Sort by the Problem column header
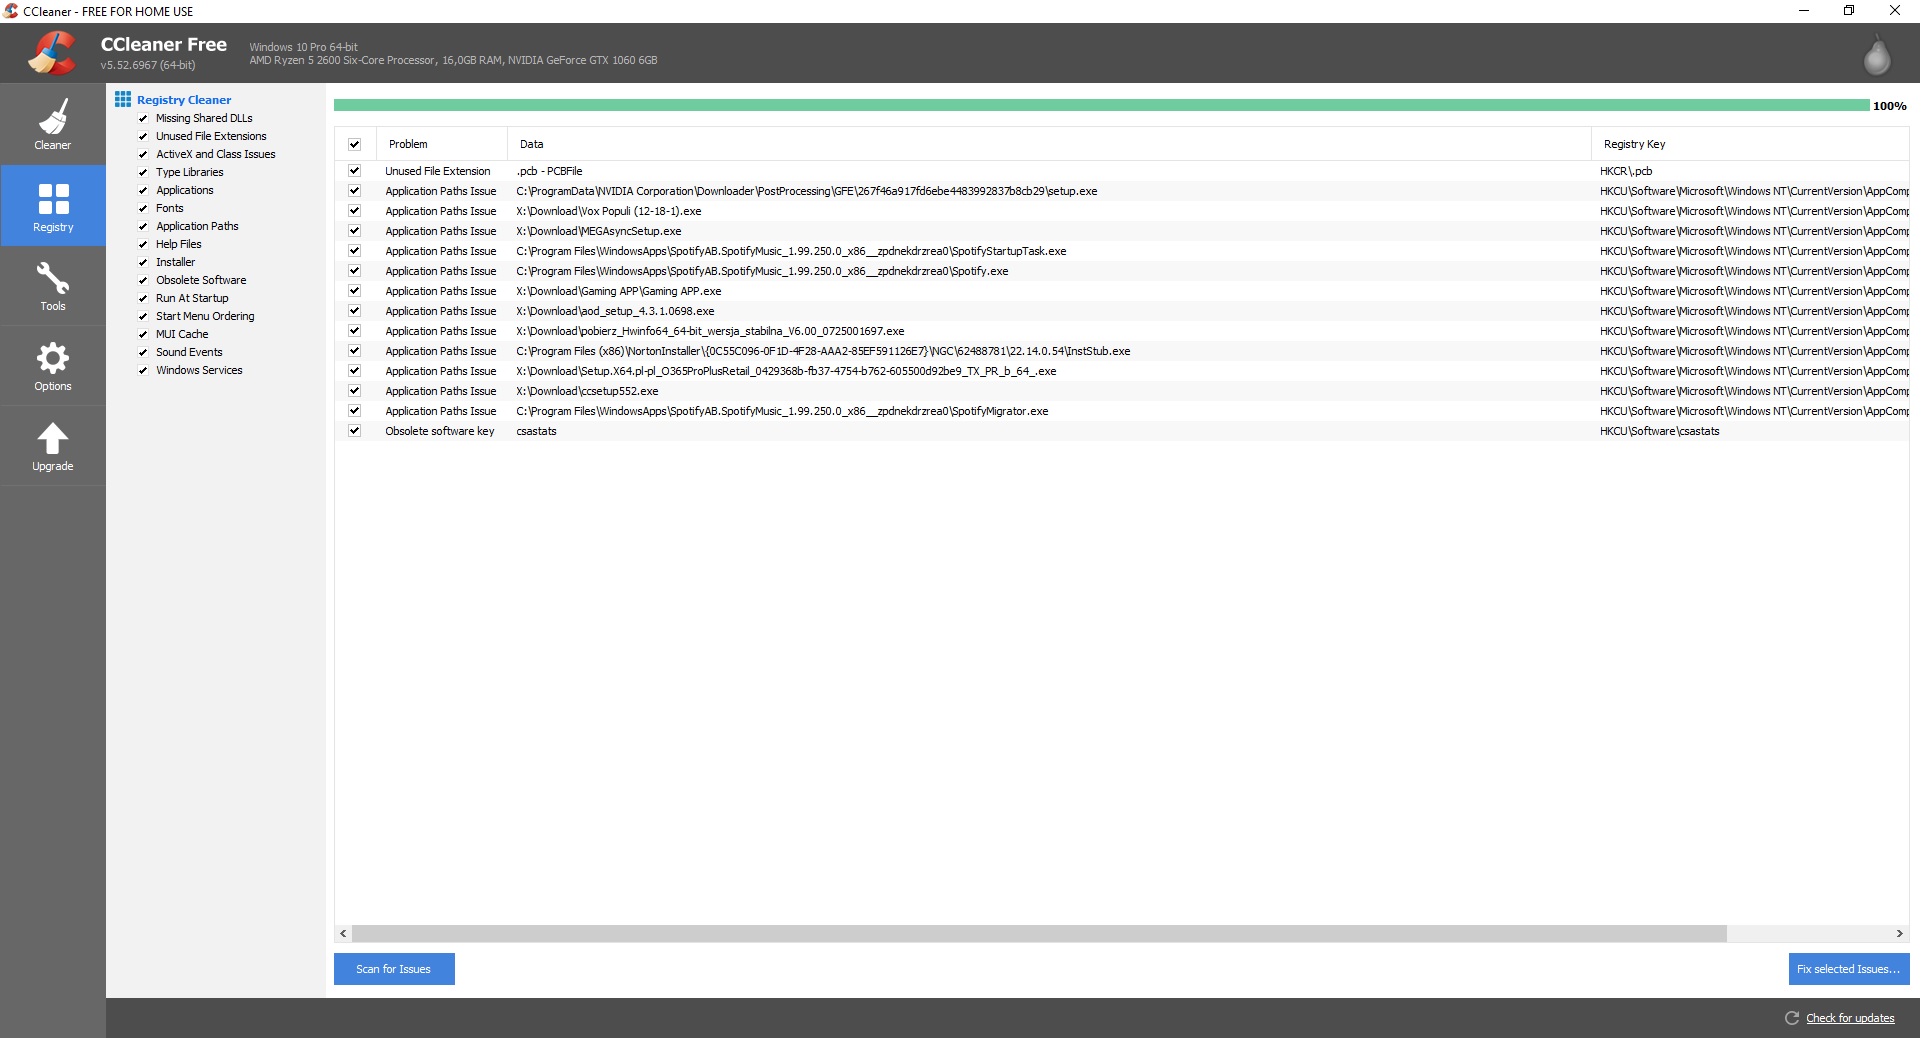Image resolution: width=1930 pixels, height=1038 pixels. 441,144
